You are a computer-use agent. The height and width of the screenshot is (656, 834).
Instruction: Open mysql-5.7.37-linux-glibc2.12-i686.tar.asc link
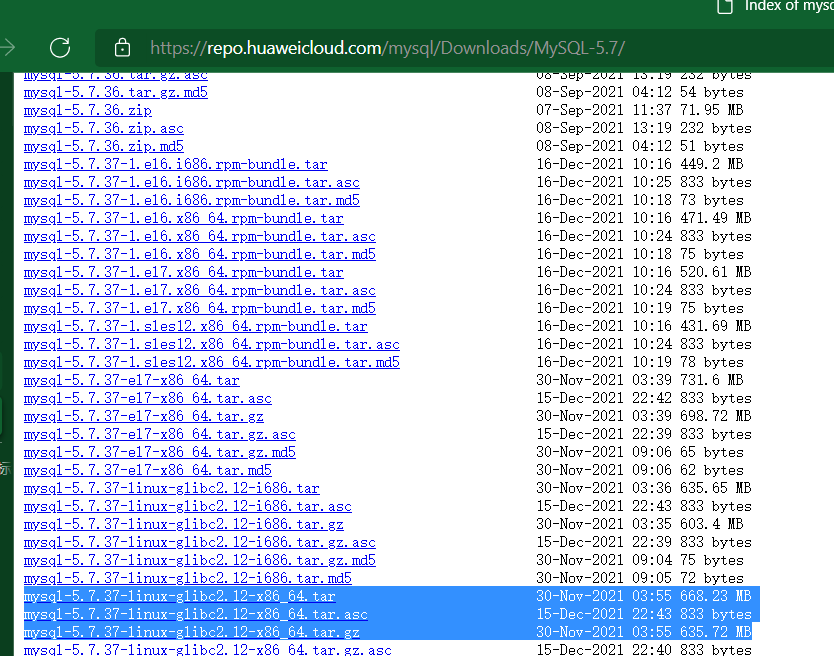point(187,506)
